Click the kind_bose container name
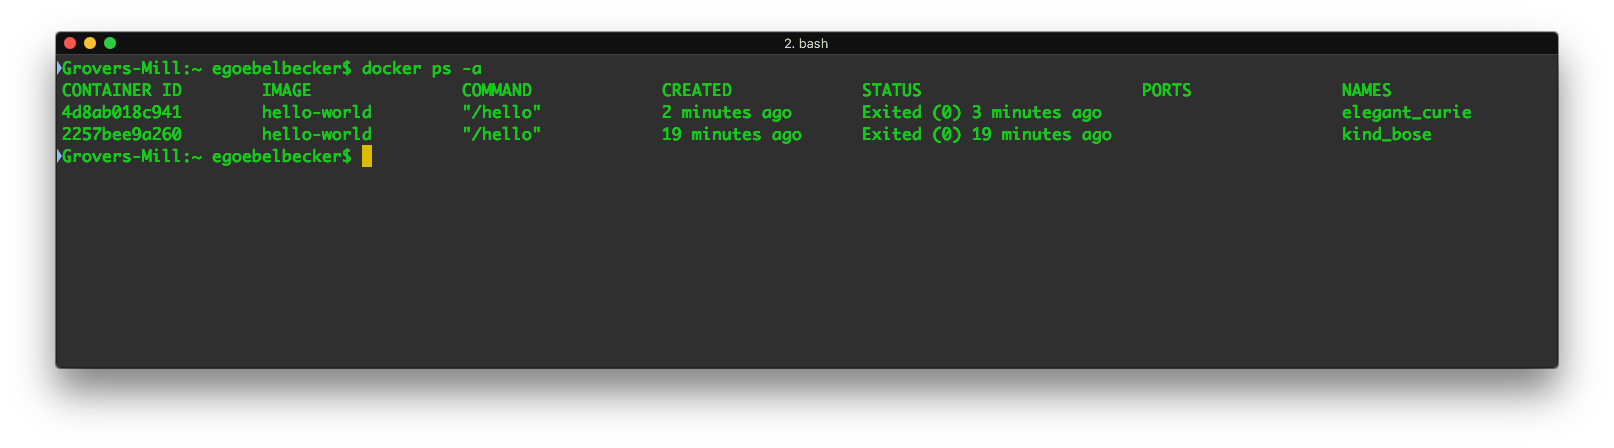 [1387, 134]
